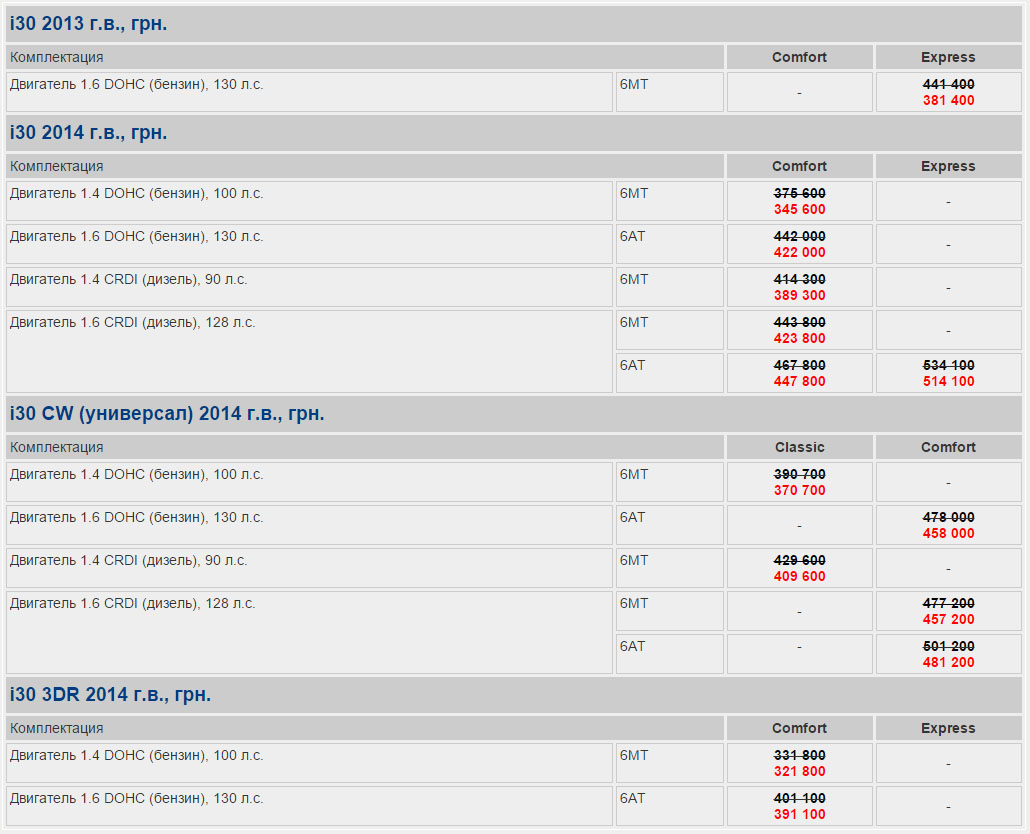The image size is (1030, 834).
Task: Click the "i30 CW (универсал) 2014" heading
Action: click(x=167, y=414)
